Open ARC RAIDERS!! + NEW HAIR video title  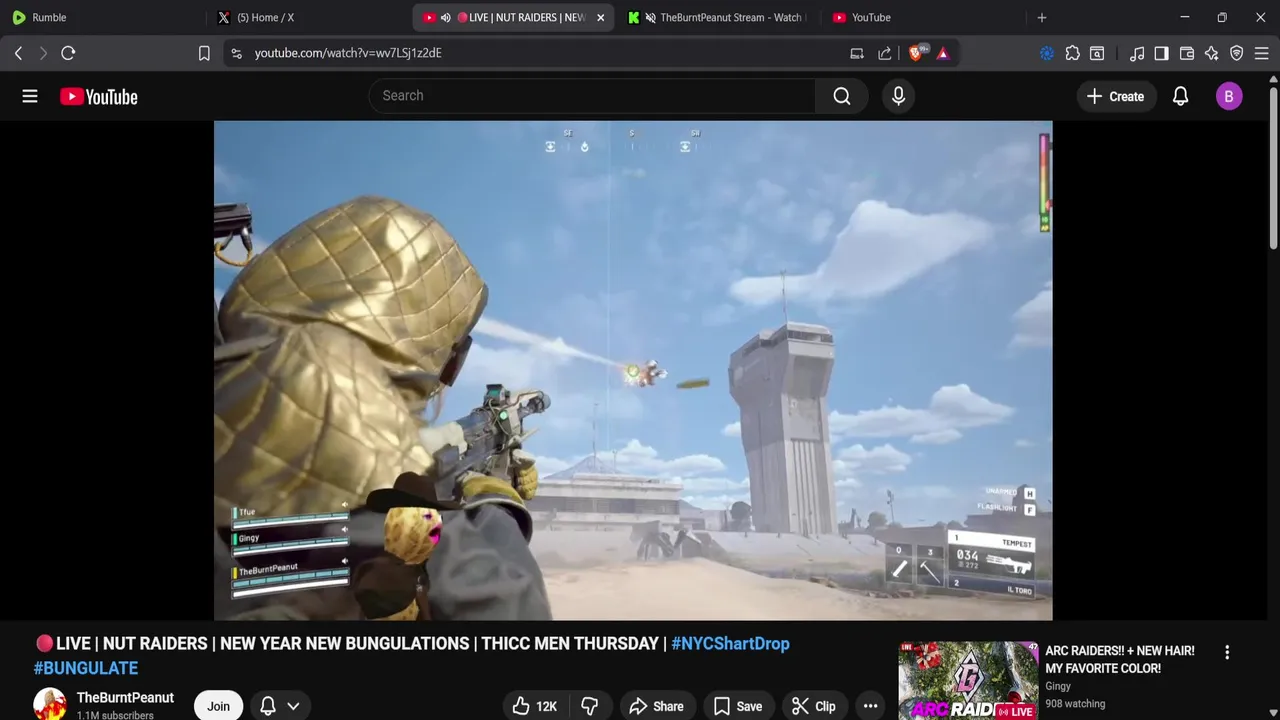click(1120, 659)
